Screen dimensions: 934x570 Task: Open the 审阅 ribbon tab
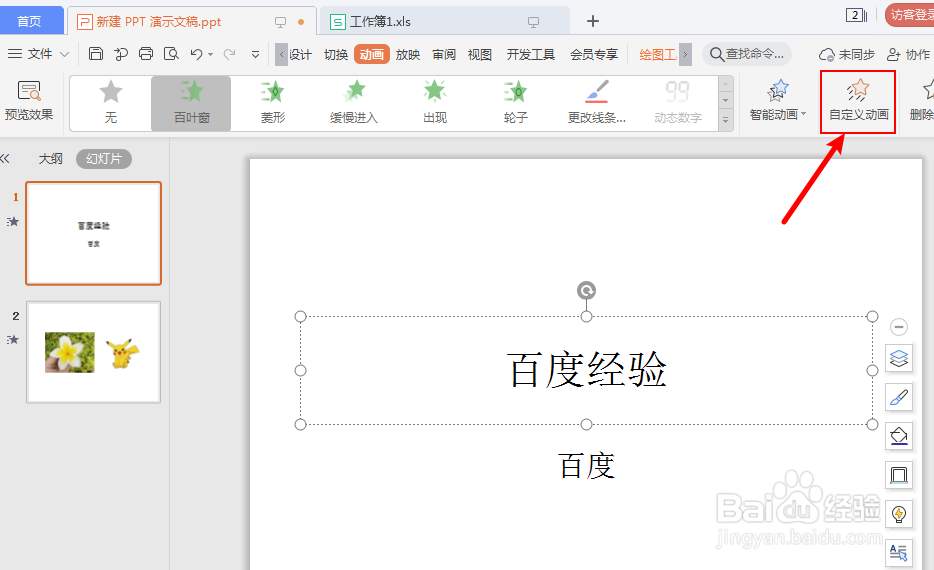point(444,55)
